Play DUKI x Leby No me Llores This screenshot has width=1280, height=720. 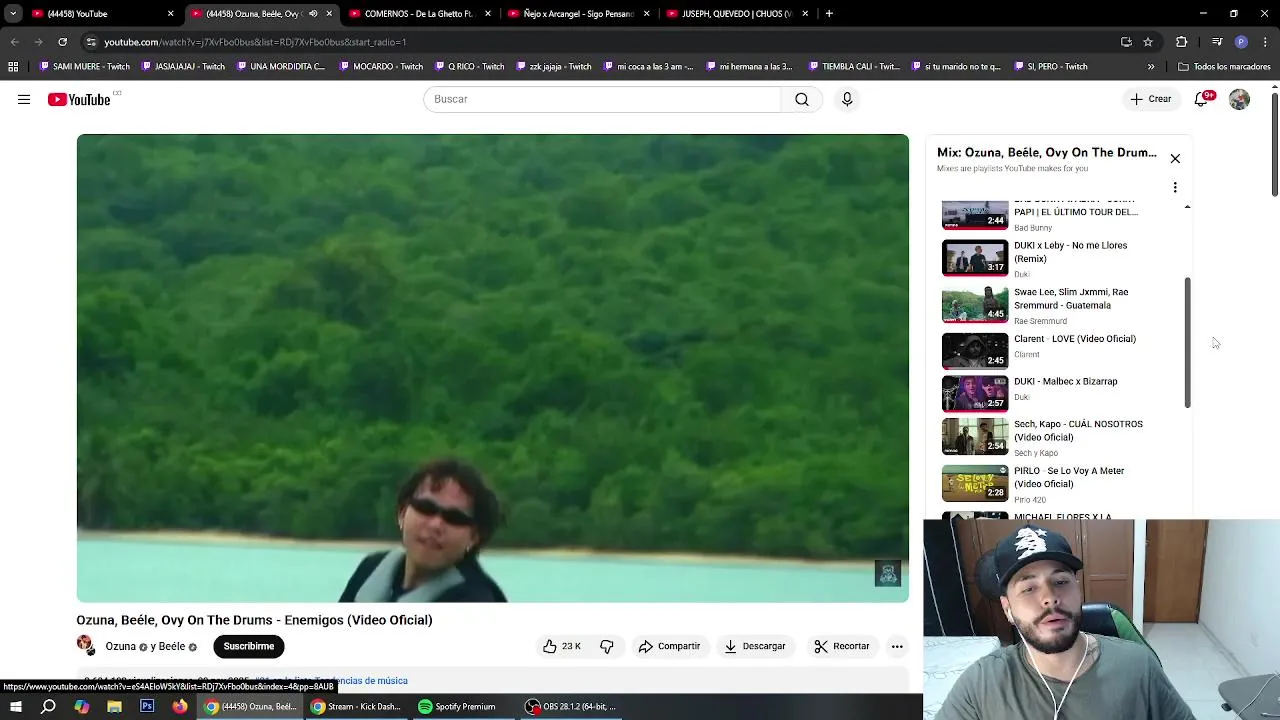(x=1065, y=258)
